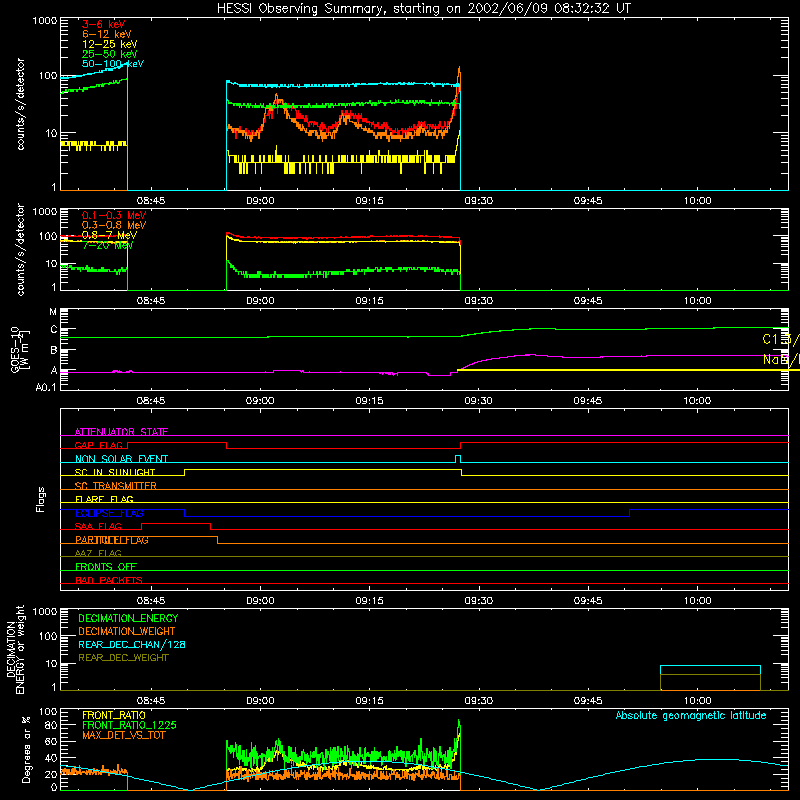
Task: Select the orange 6-12 keV legend label
Action: pos(106,34)
